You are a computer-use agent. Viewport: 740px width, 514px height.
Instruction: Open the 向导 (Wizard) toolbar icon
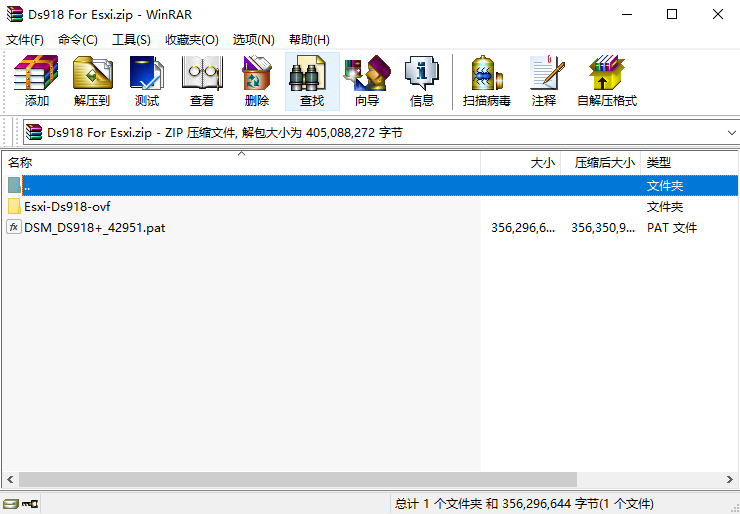click(x=367, y=73)
